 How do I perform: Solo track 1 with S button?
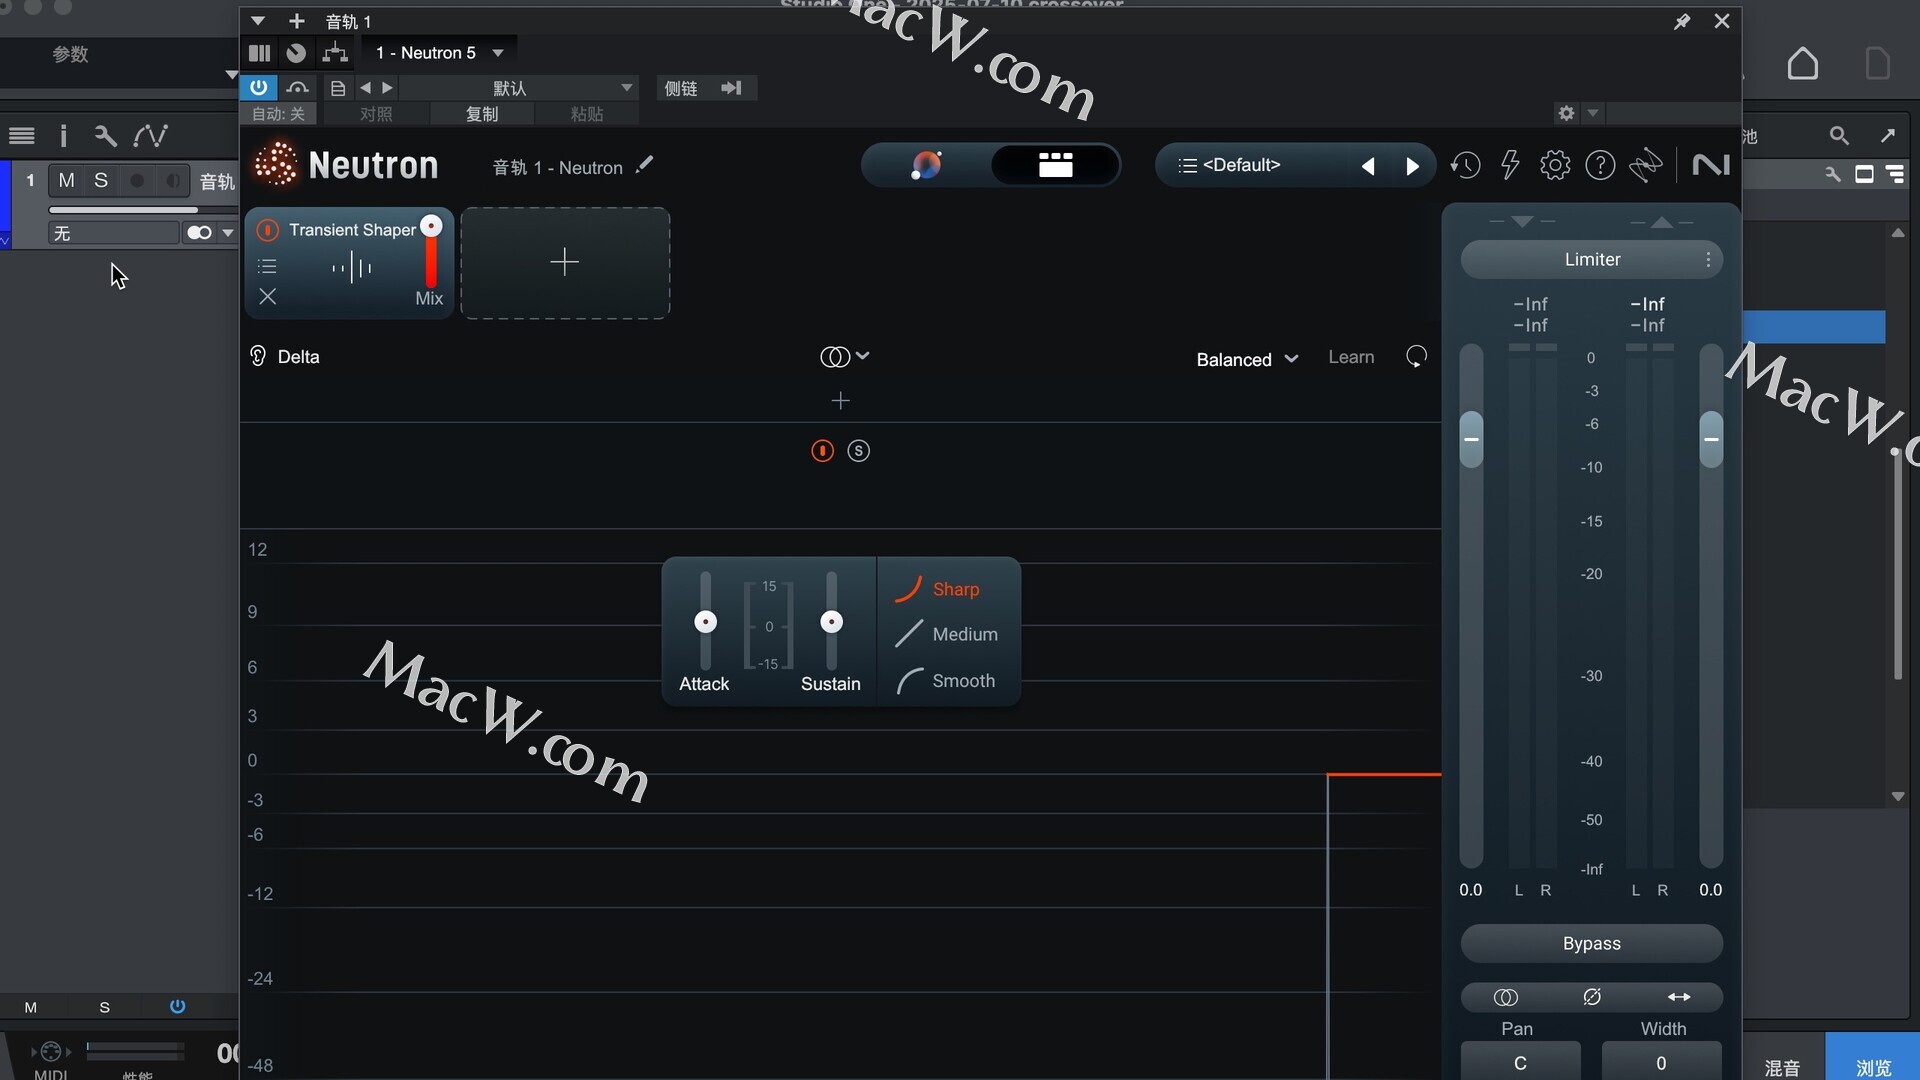click(x=101, y=180)
